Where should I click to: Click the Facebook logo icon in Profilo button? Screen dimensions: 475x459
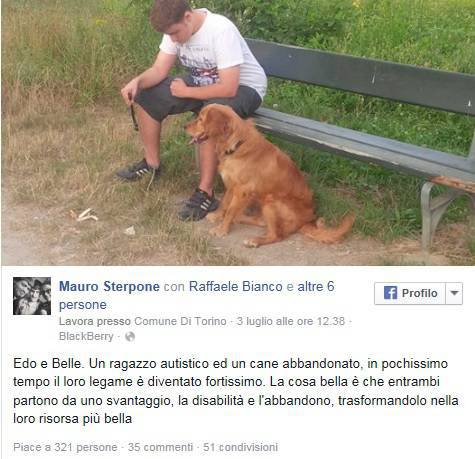390,293
